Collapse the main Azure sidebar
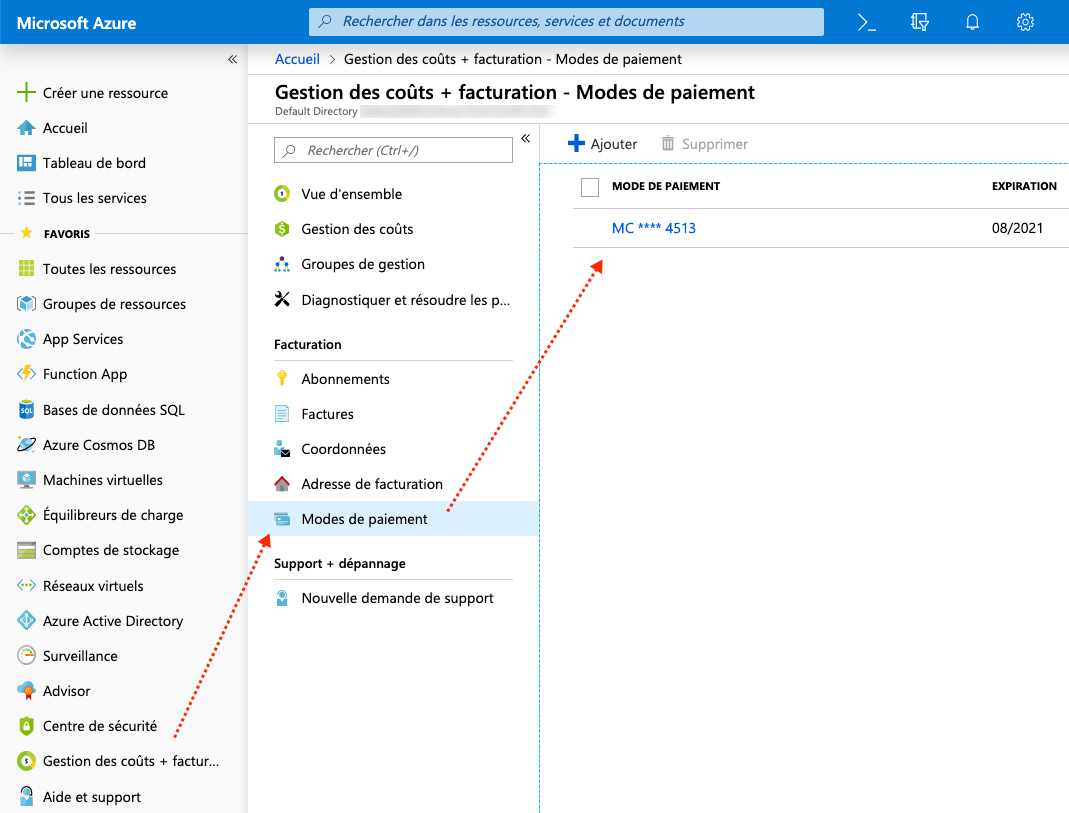Image resolution: width=1069 pixels, height=813 pixels. pyautogui.click(x=232, y=59)
